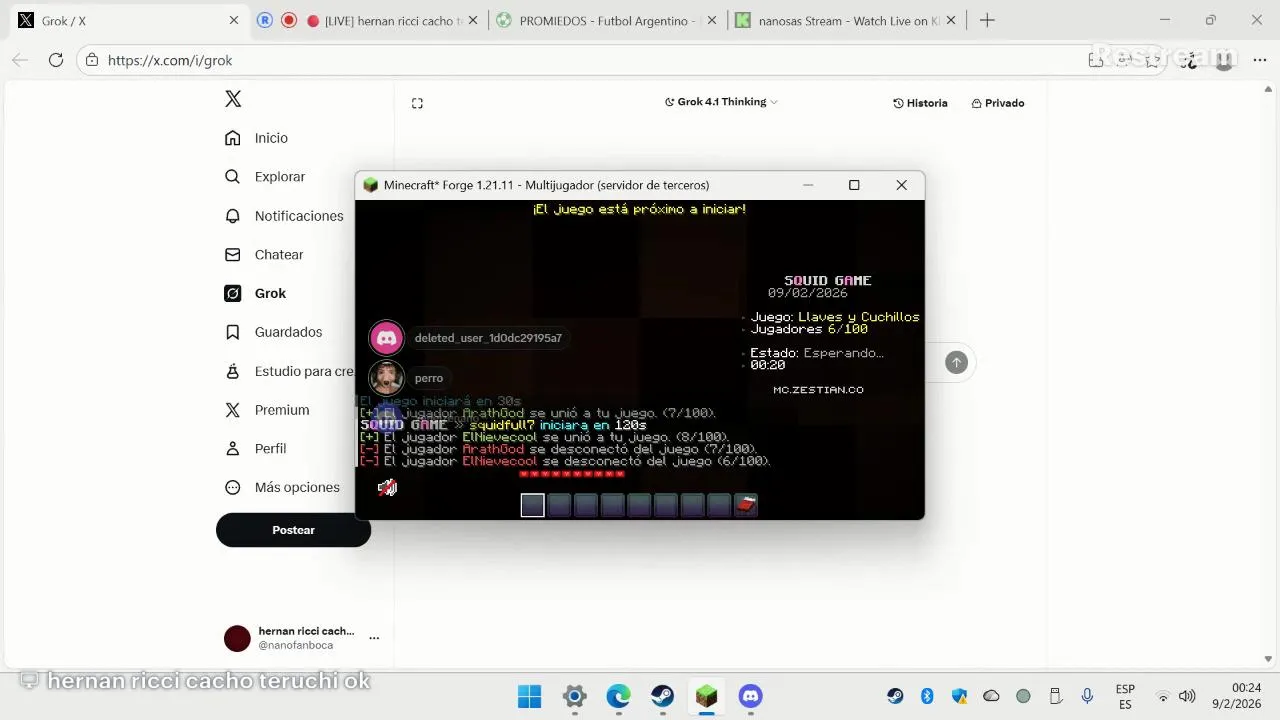Click the Postear button

click(293, 530)
